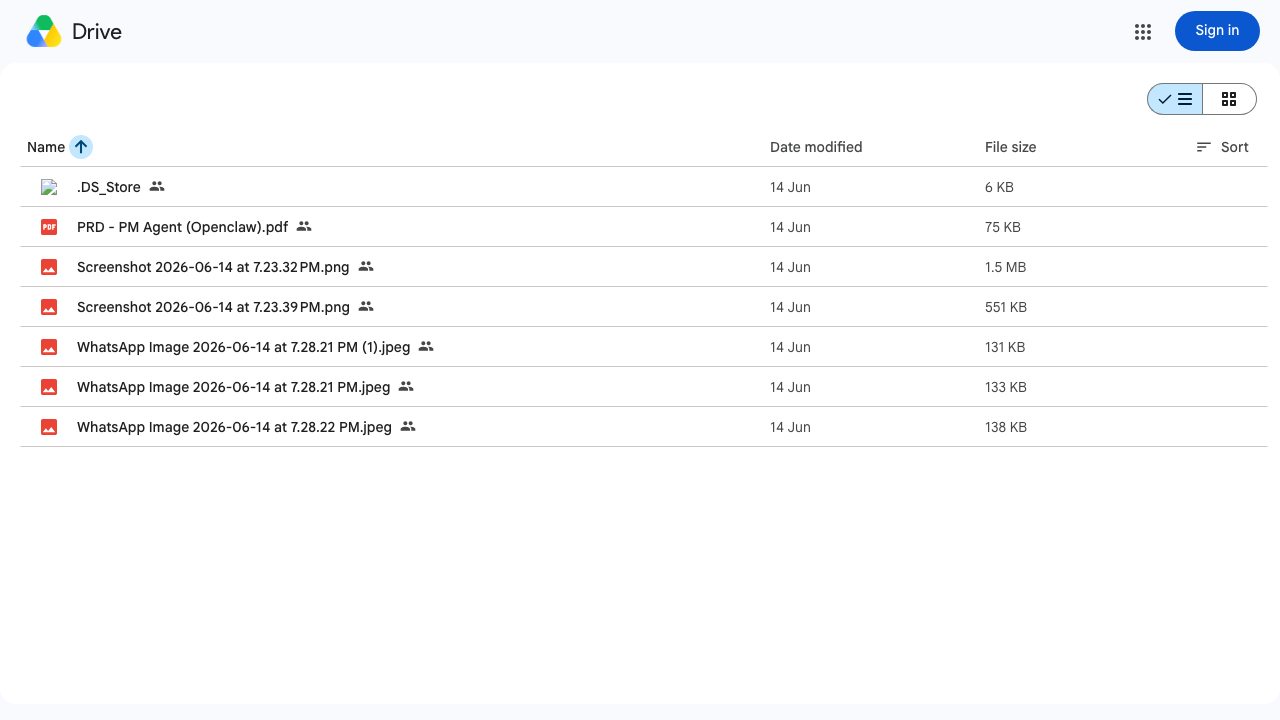Click image icon of Screenshot 7.23.32 PM.png
This screenshot has width=1280, height=720.
[49, 267]
